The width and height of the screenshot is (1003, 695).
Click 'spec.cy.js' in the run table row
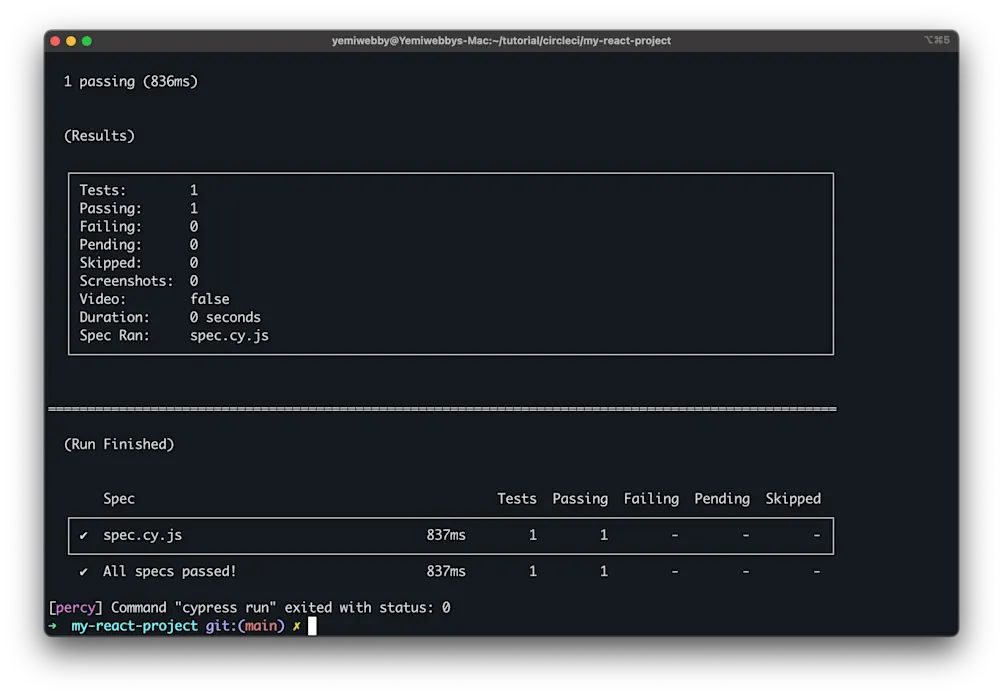point(143,535)
